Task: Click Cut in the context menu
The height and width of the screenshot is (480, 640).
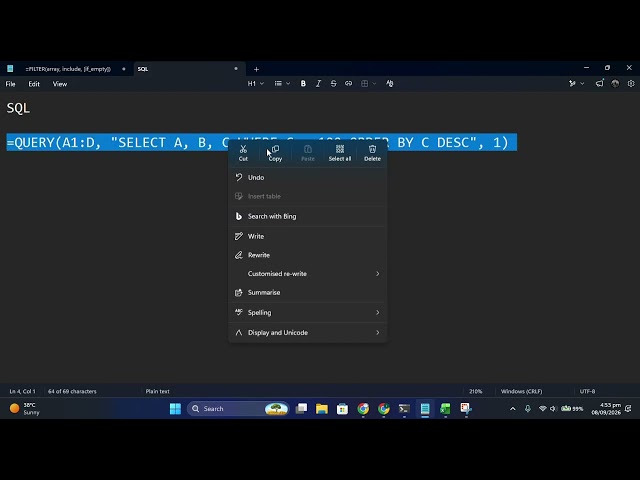Action: point(243,153)
